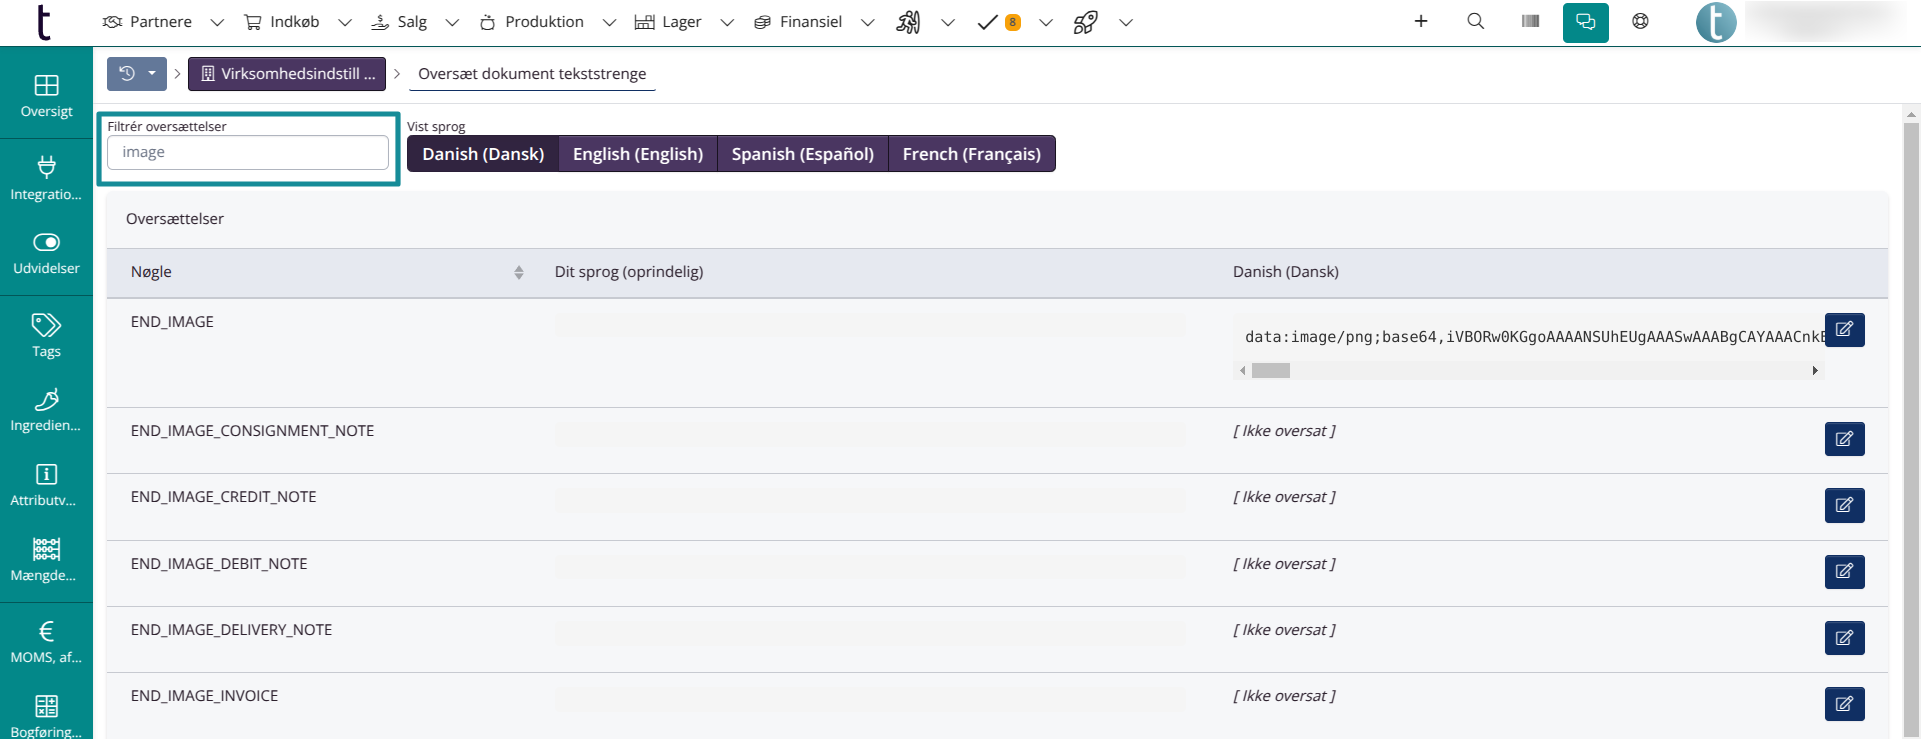Open the Oversigt sidebar item
Viewport: 1921px width, 739px height.
tap(46, 96)
